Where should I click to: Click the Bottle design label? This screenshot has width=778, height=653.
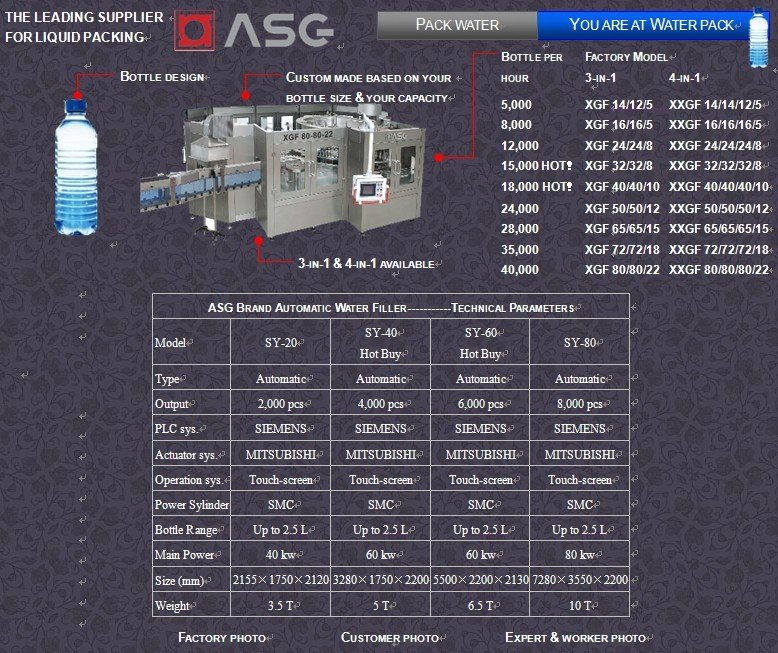(x=162, y=77)
